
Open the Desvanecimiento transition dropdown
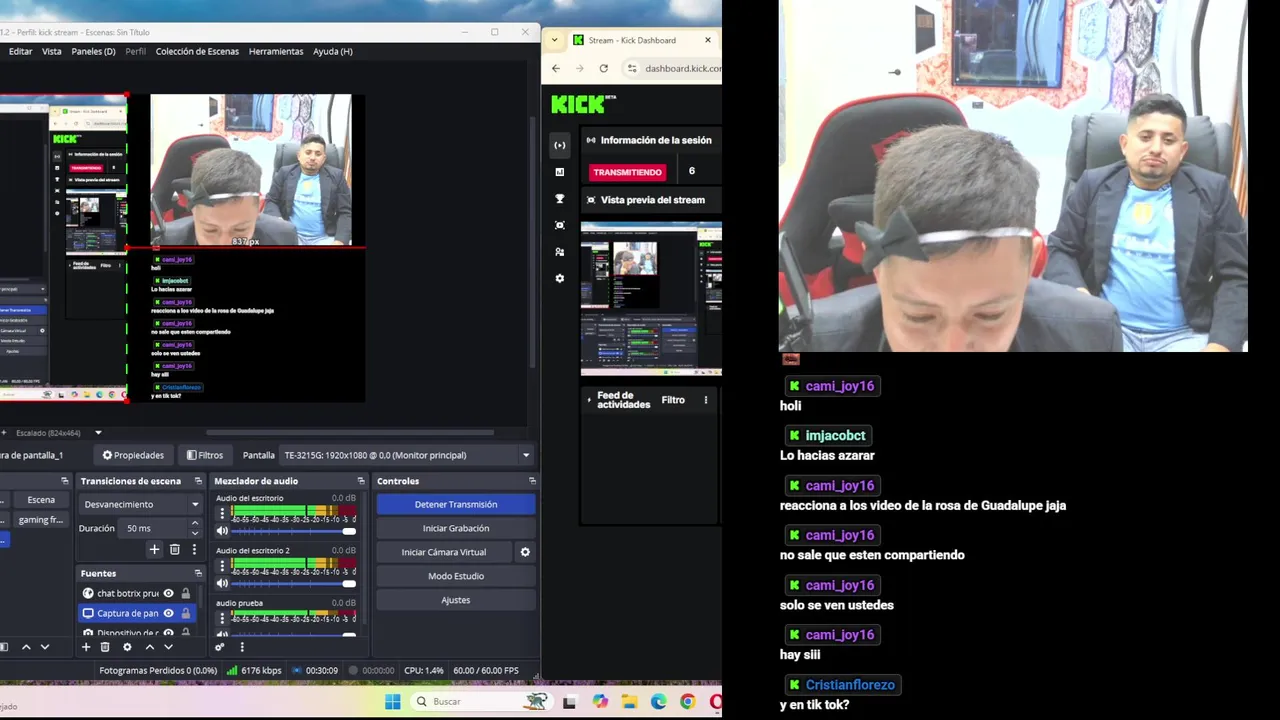[141, 504]
